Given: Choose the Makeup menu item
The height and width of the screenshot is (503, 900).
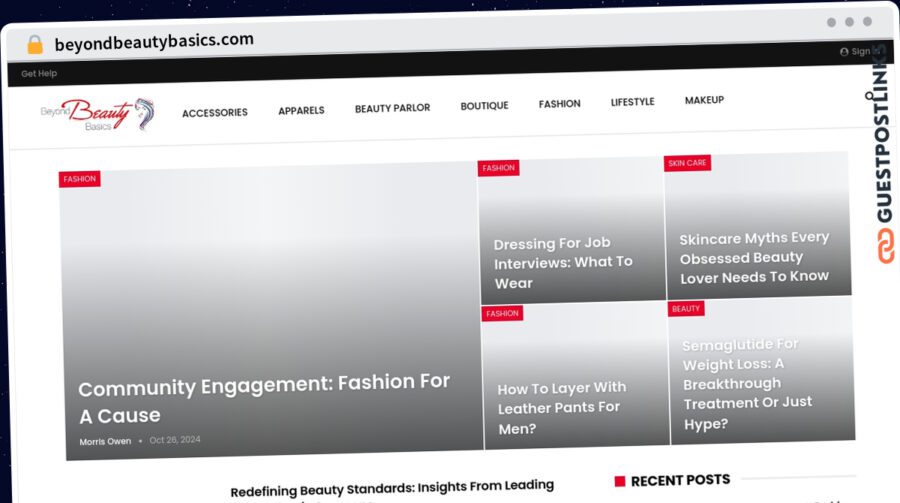Looking at the screenshot, I should (x=704, y=100).
